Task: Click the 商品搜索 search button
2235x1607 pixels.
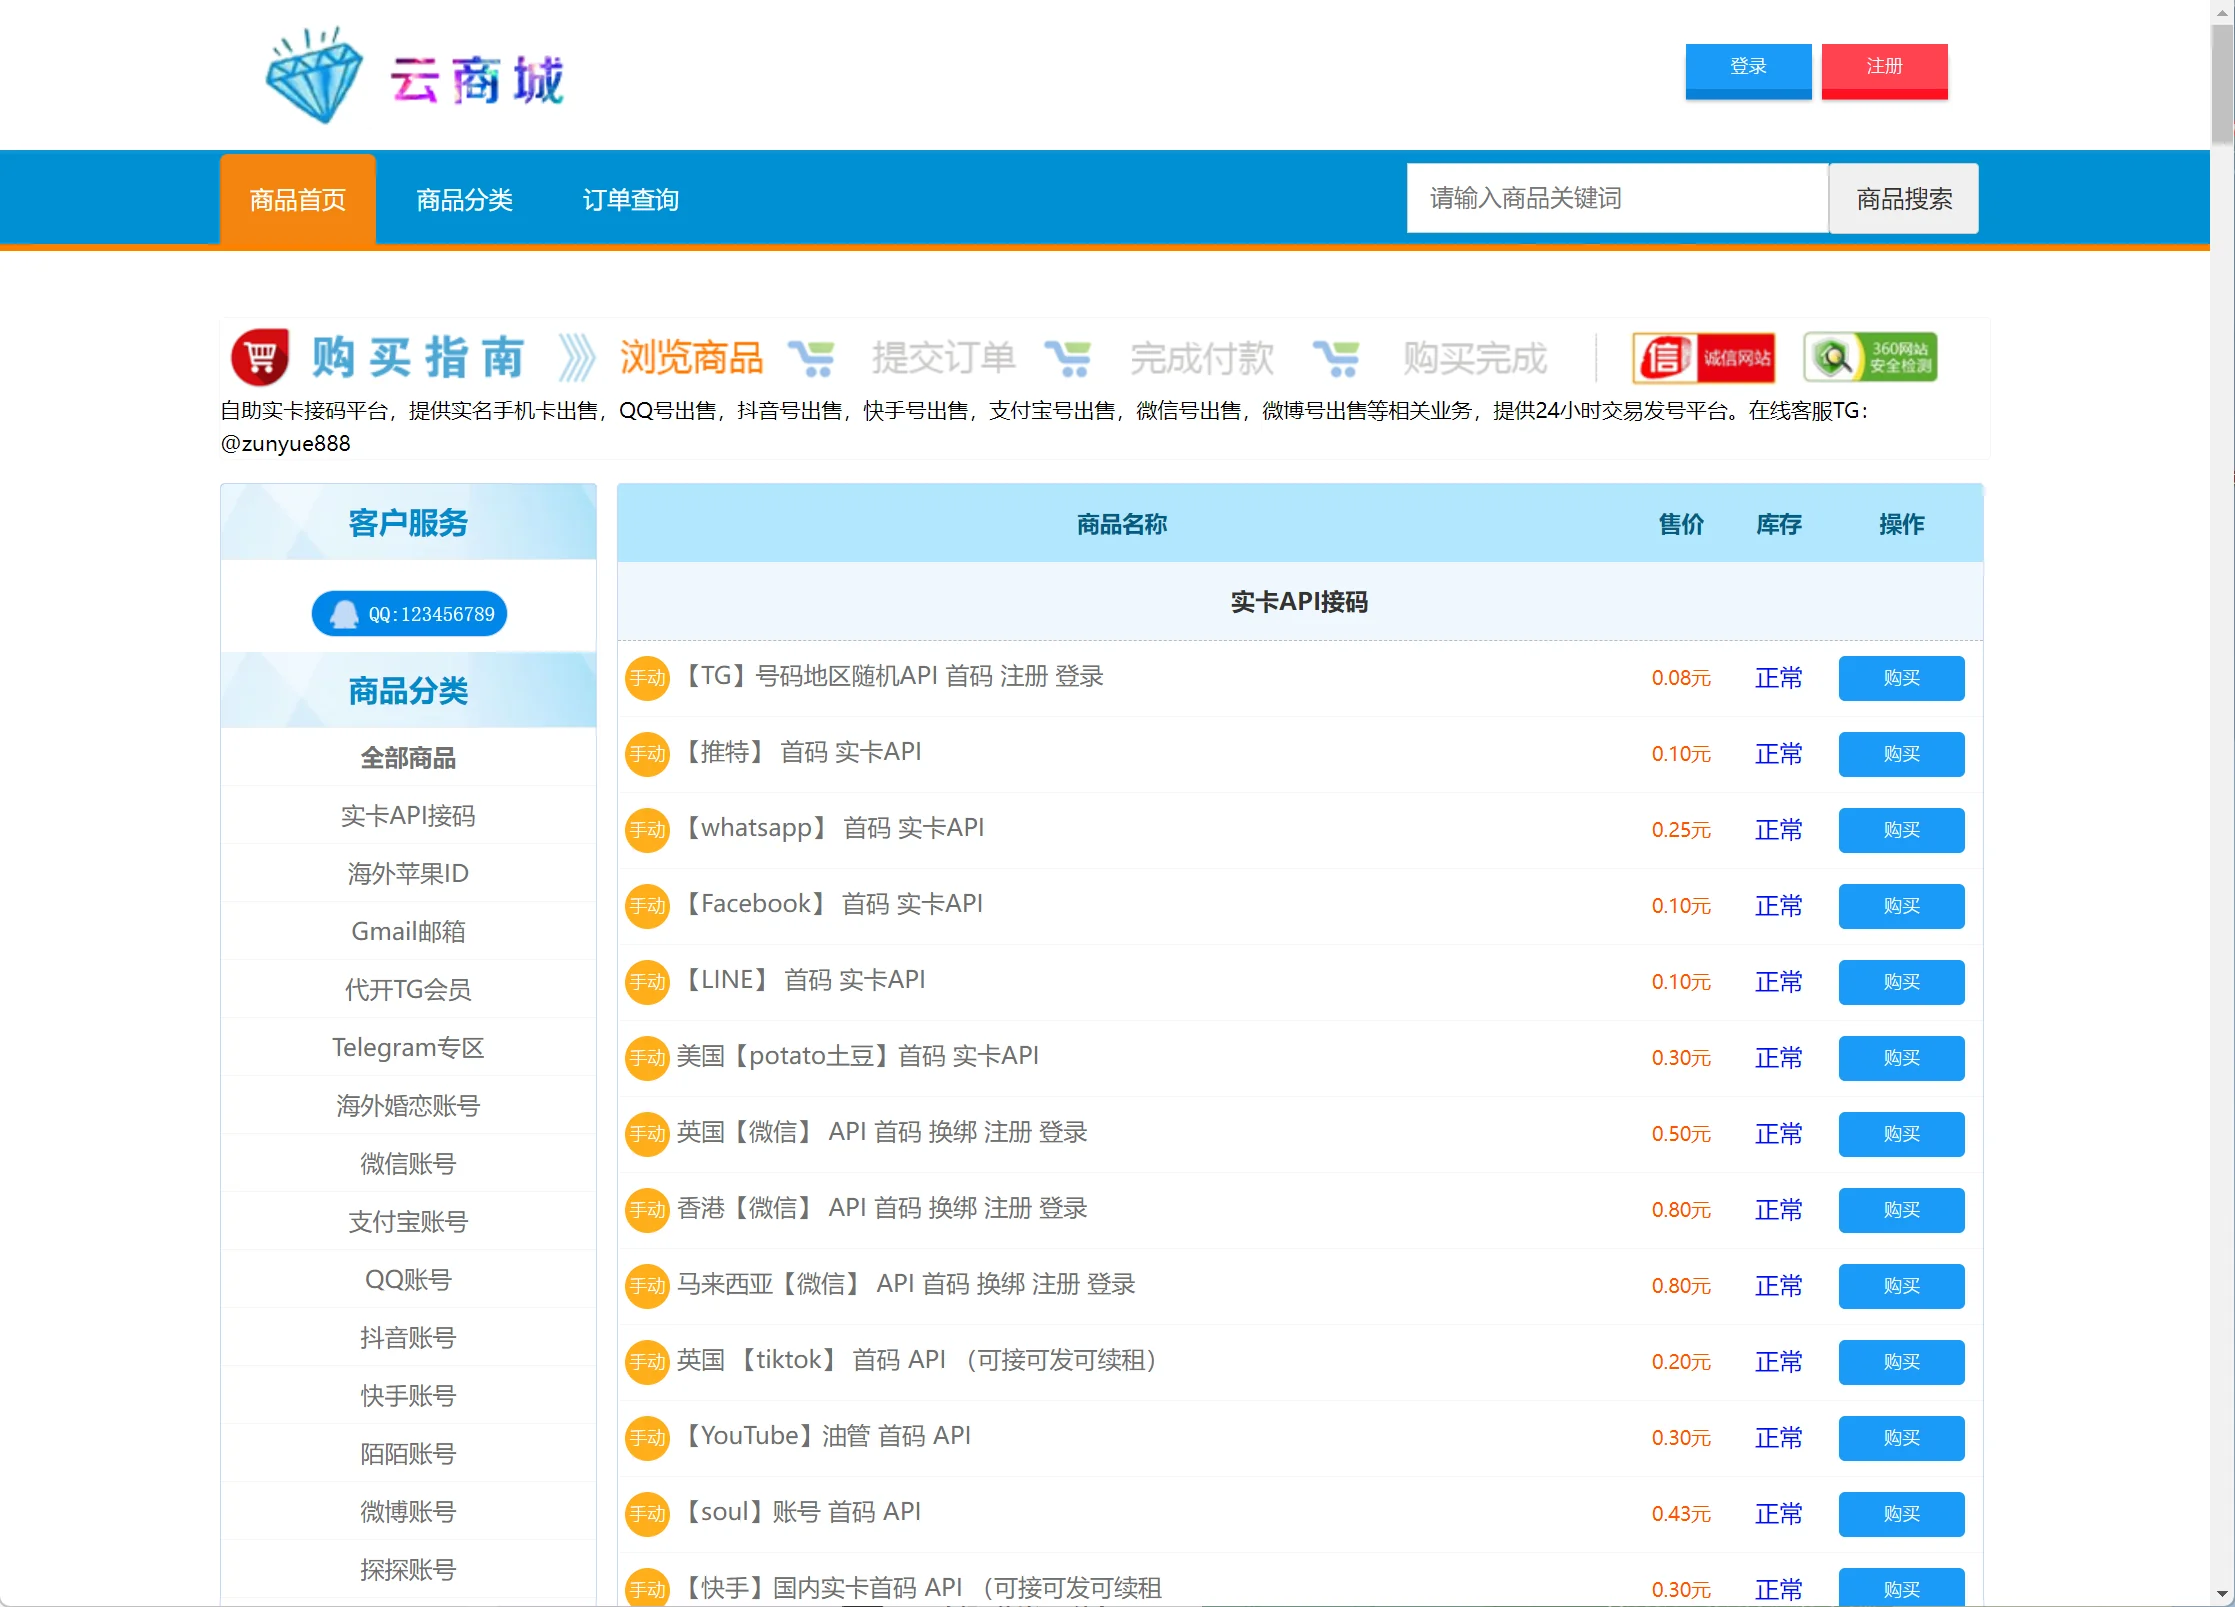Action: tap(1903, 199)
